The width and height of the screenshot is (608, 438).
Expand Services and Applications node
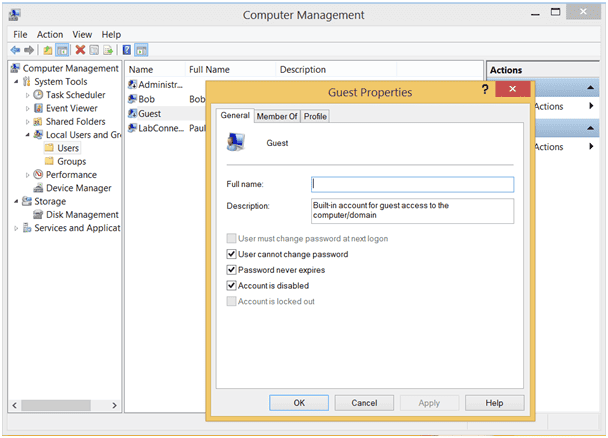(x=16, y=228)
